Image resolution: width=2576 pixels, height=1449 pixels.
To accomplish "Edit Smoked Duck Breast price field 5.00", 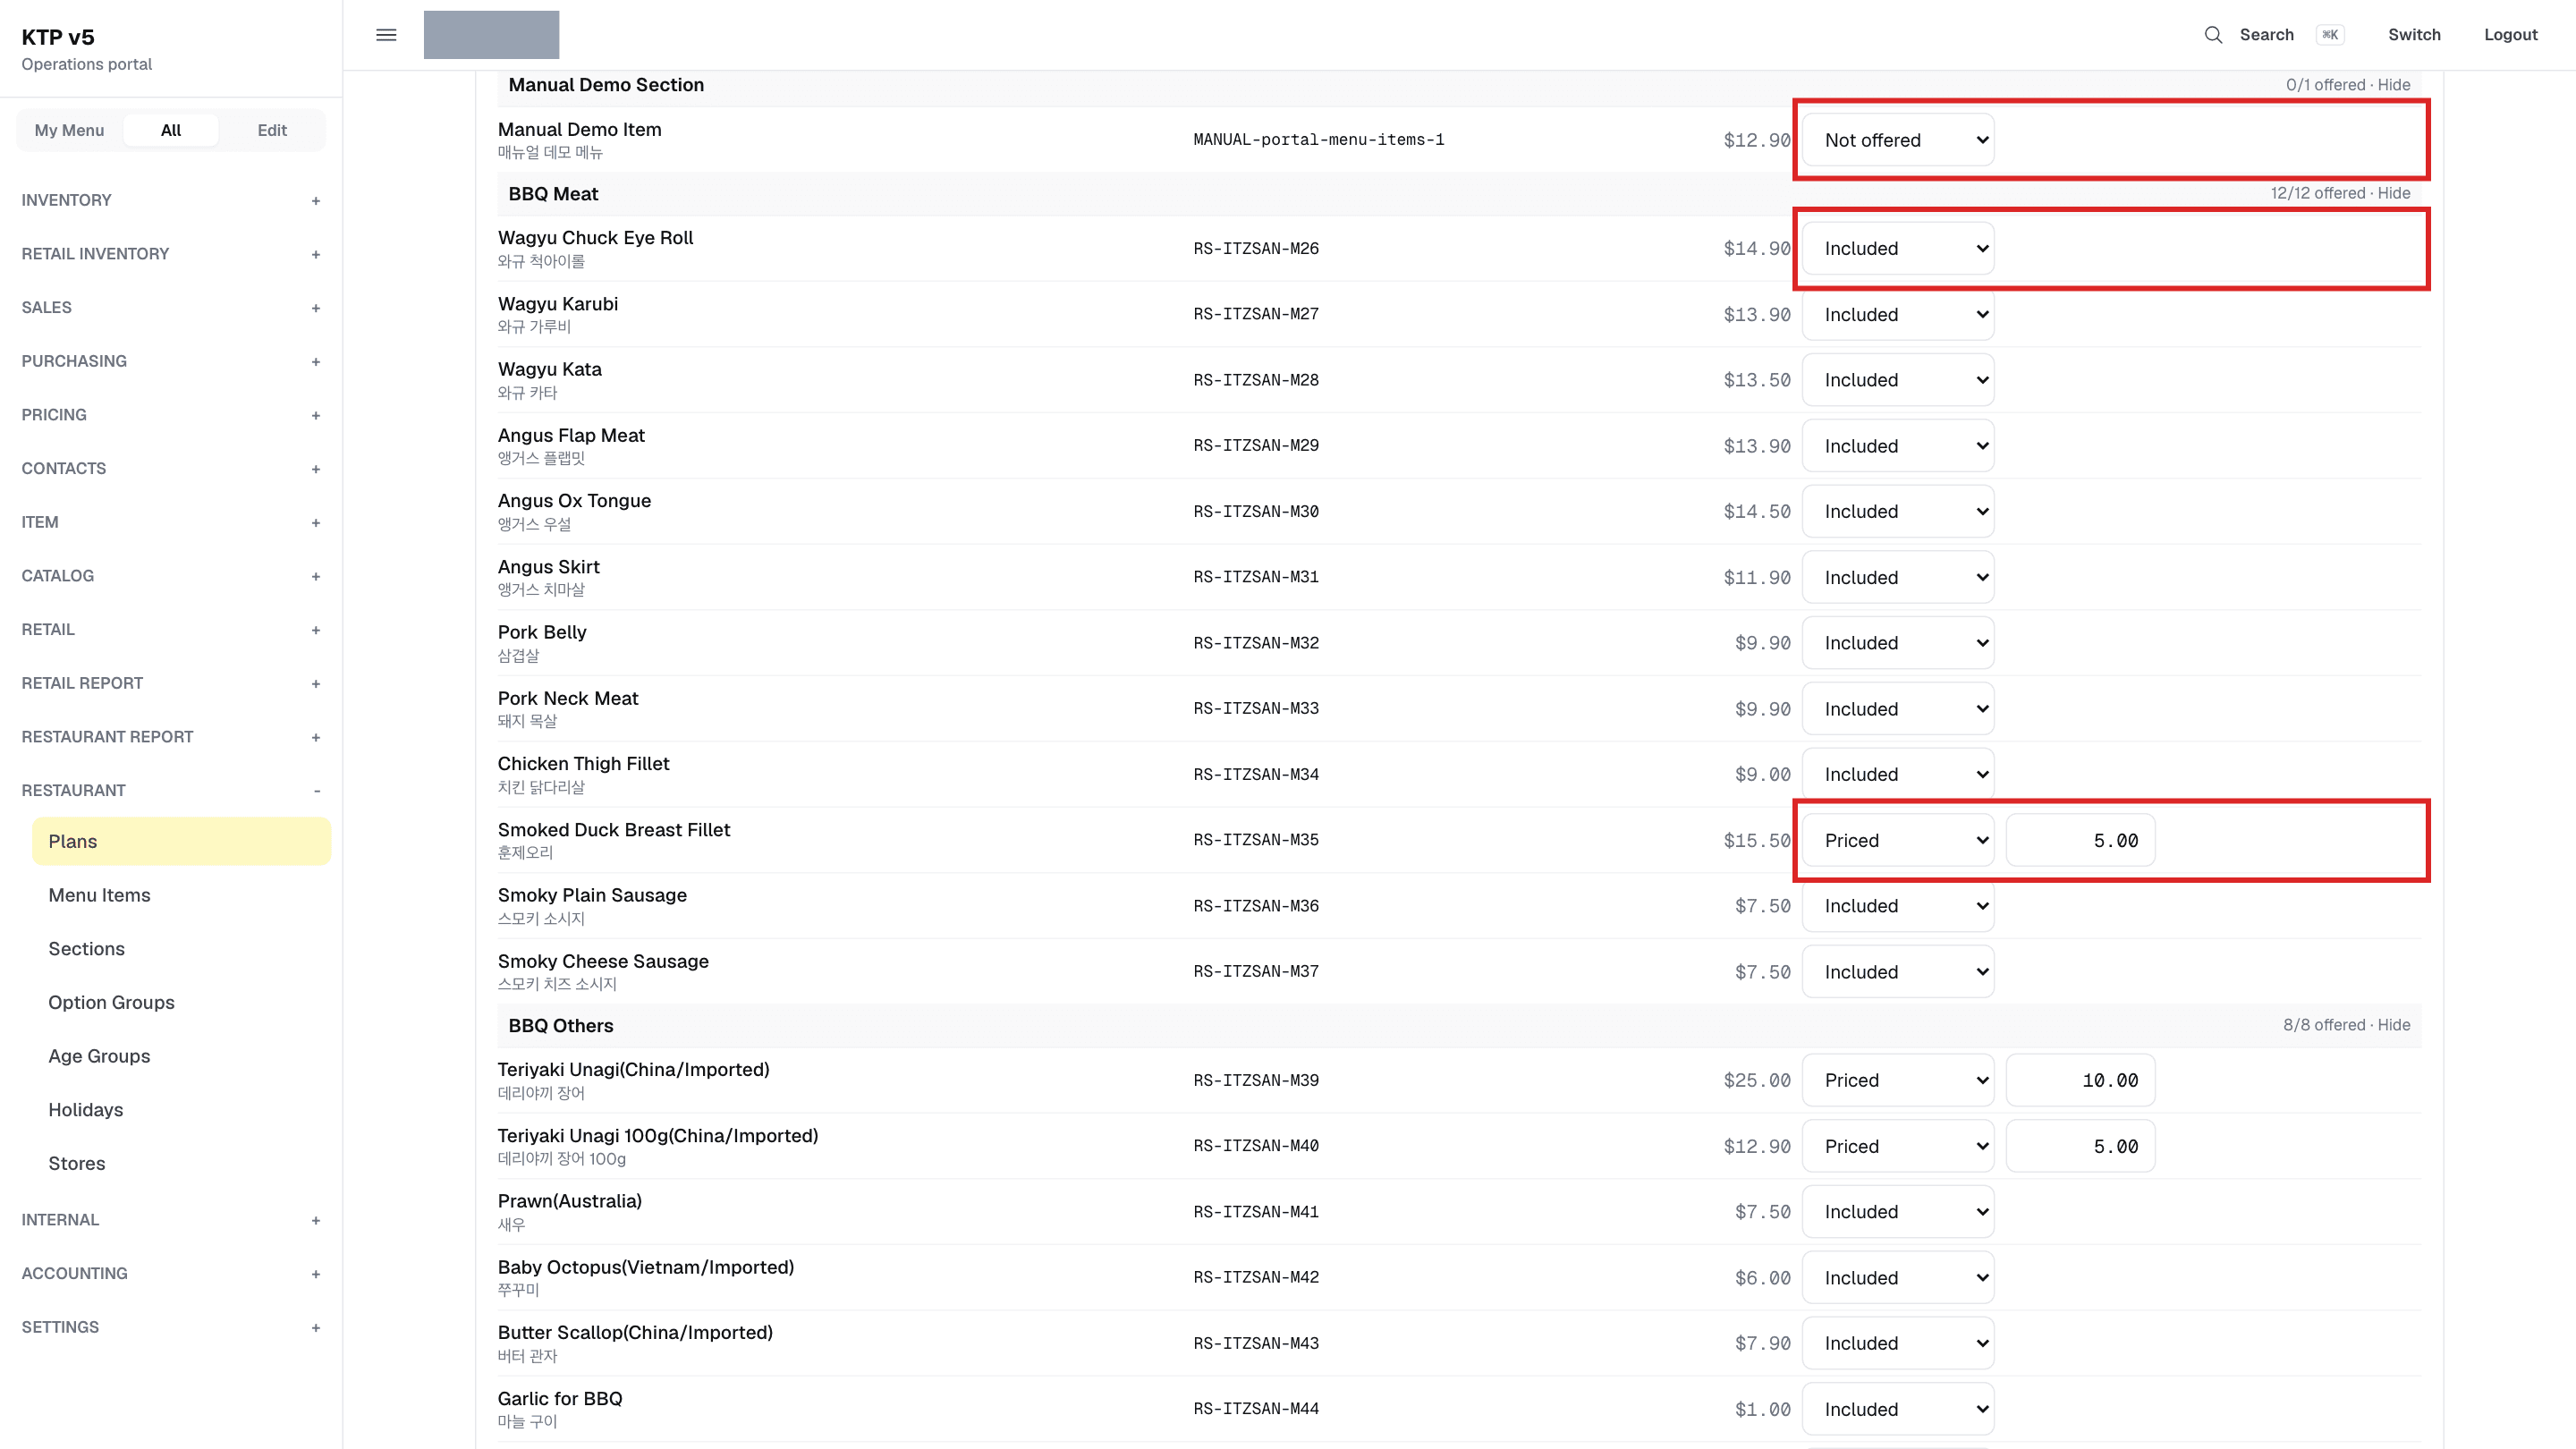I will [x=2080, y=840].
